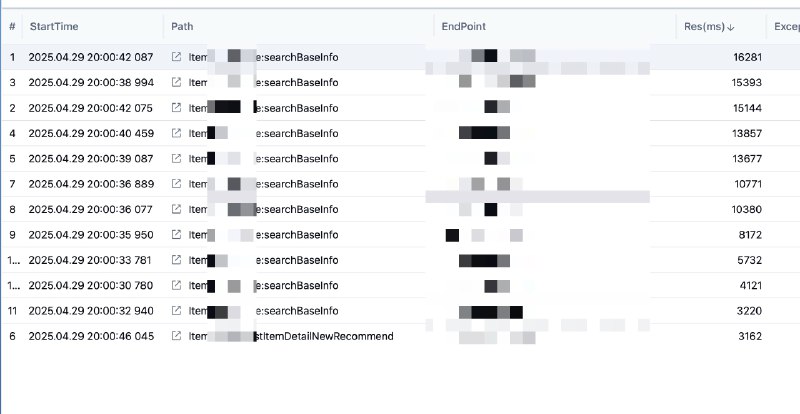Viewport: 800px width, 414px height.
Task: Open link icon for the ItemDetailNewRecommend row
Action: 177,337
